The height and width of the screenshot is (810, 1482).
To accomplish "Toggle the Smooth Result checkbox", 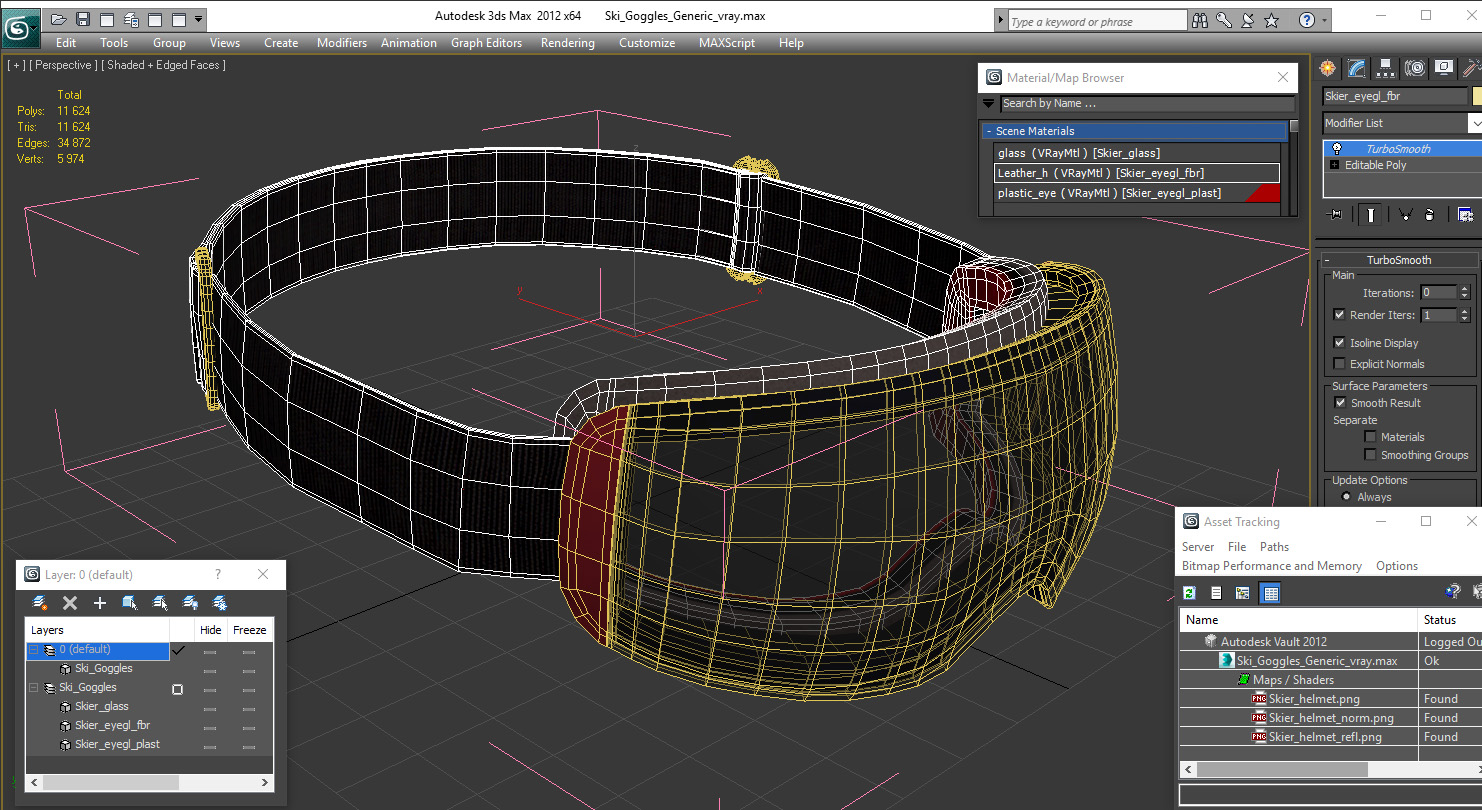I will coord(1340,403).
